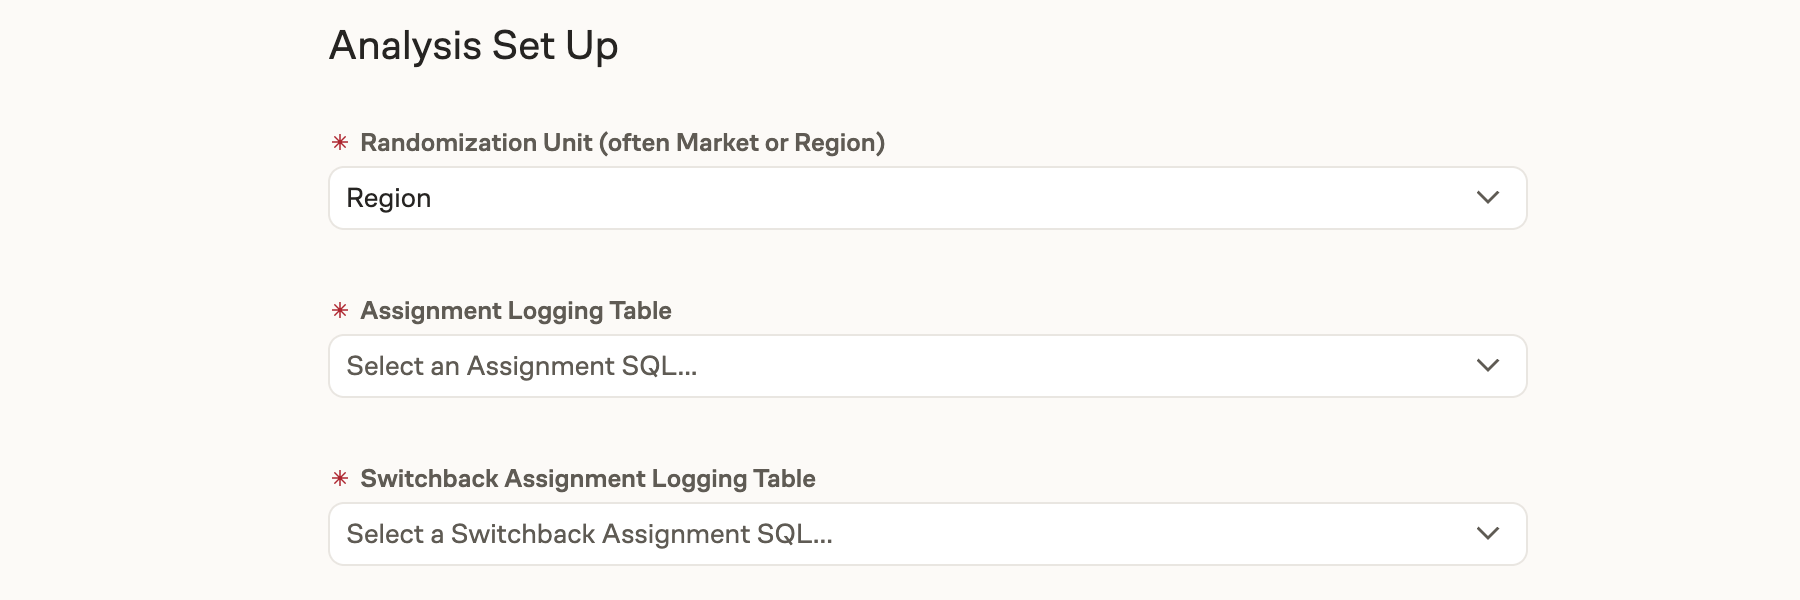Click the word 'Analysis' in the heading
1800x600 pixels.
(405, 46)
